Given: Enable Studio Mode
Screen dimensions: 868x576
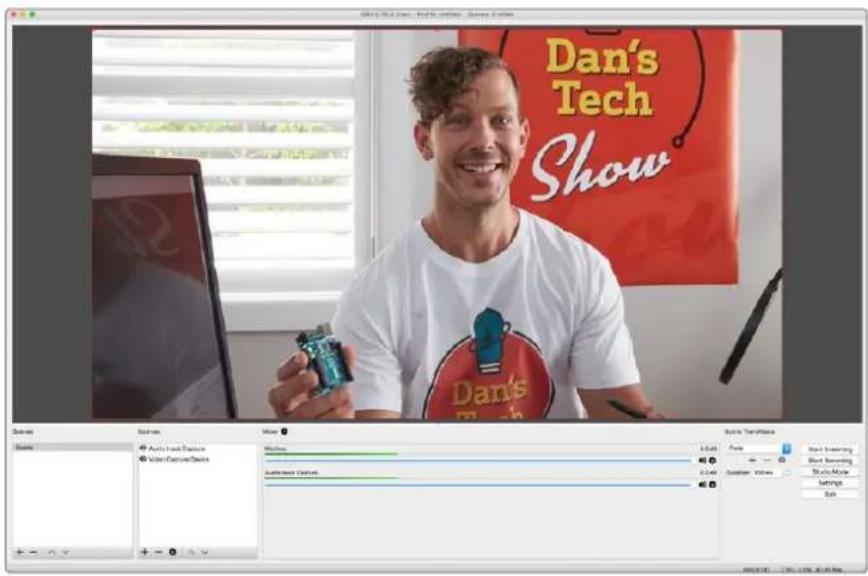Looking at the screenshot, I should click(829, 471).
